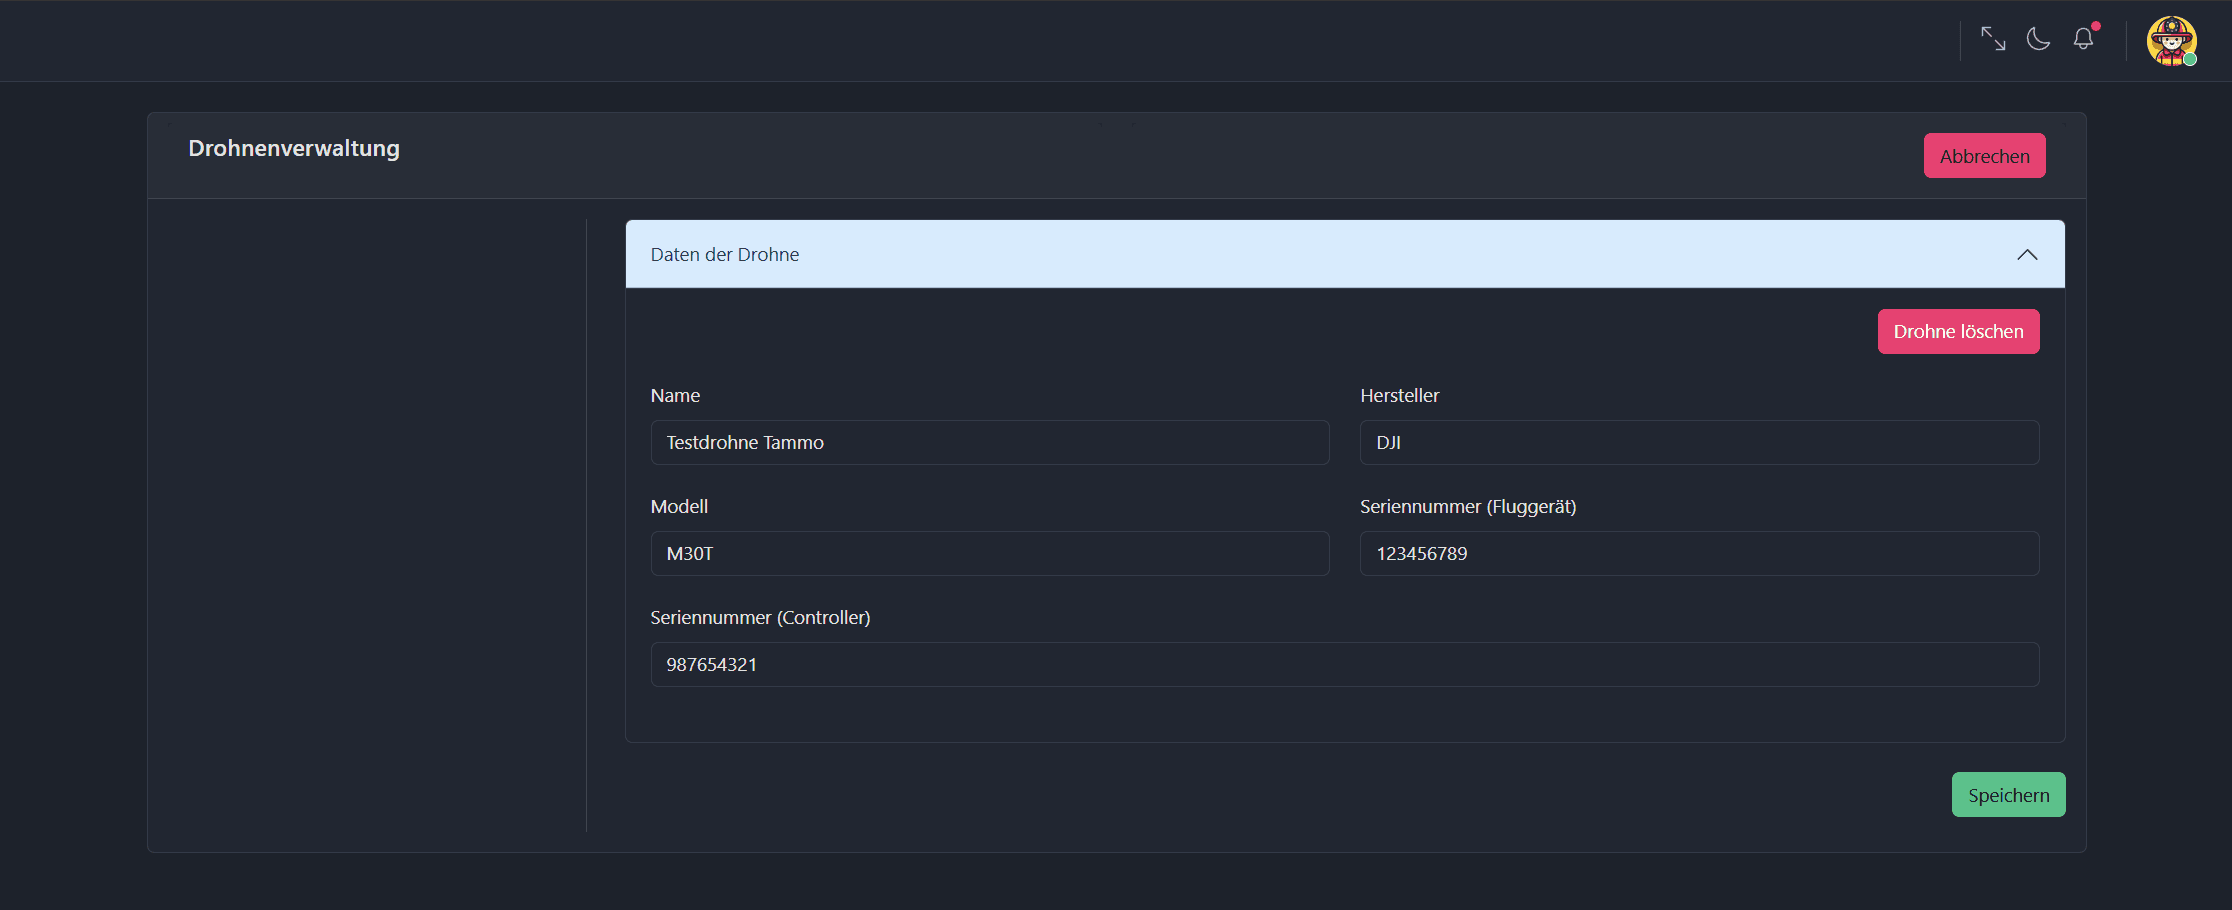
Task: Click the Hersteller field showing DJI
Action: [x=1698, y=443]
